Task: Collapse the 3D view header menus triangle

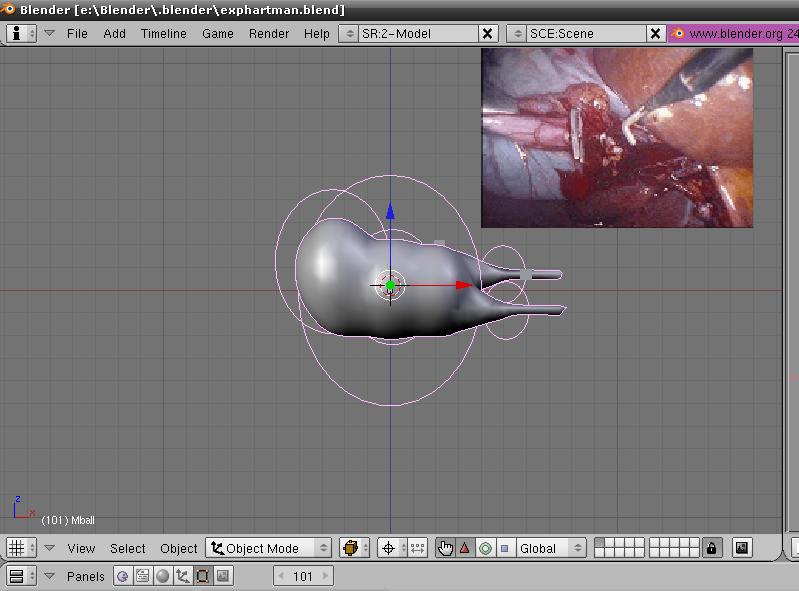Action: click(x=49, y=548)
